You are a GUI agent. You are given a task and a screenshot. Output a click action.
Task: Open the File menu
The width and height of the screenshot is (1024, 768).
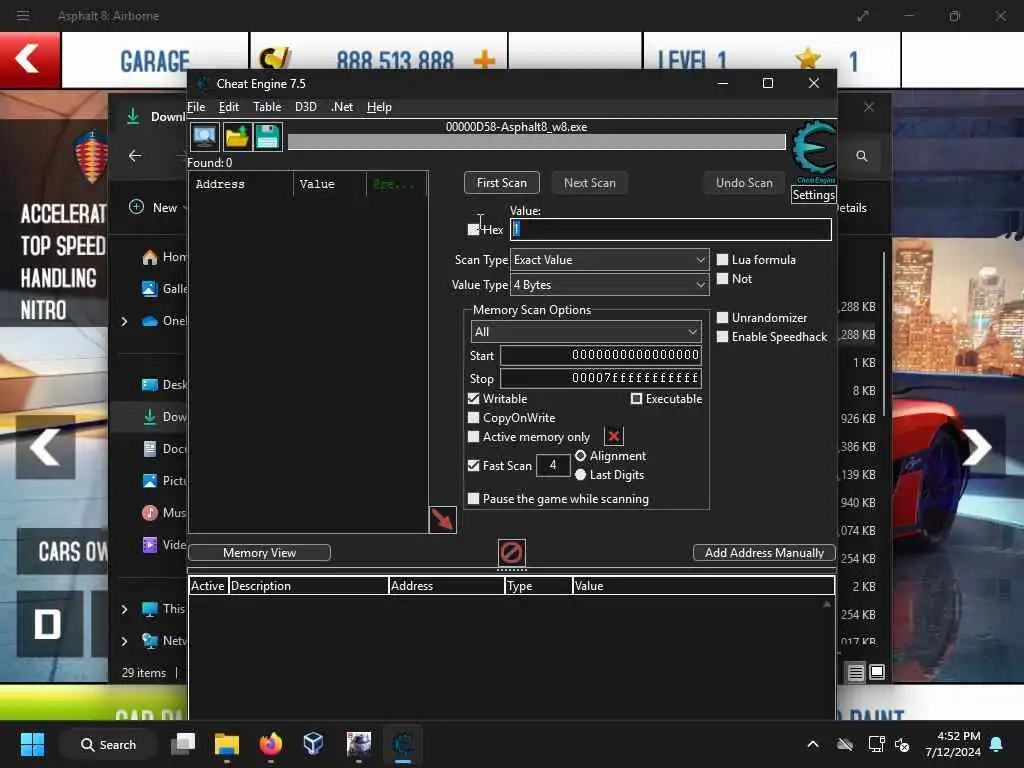196,106
